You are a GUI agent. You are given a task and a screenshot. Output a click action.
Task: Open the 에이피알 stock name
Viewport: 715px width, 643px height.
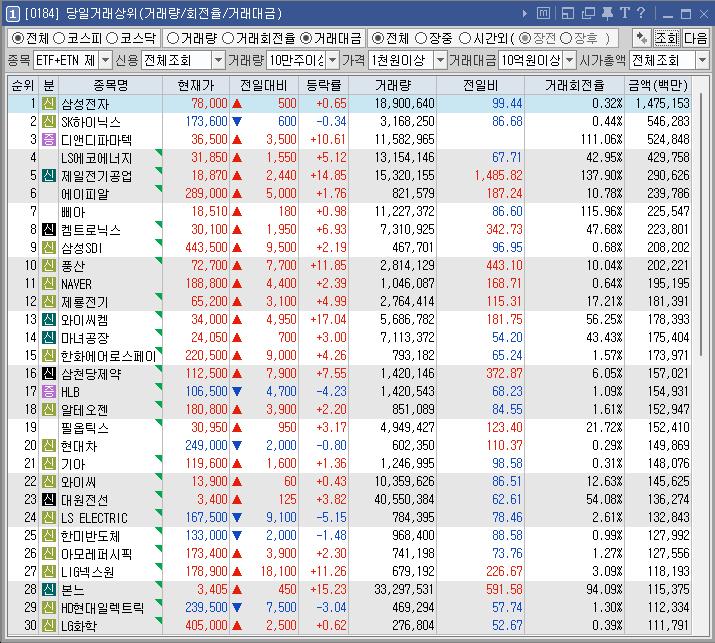pyautogui.click(x=85, y=194)
